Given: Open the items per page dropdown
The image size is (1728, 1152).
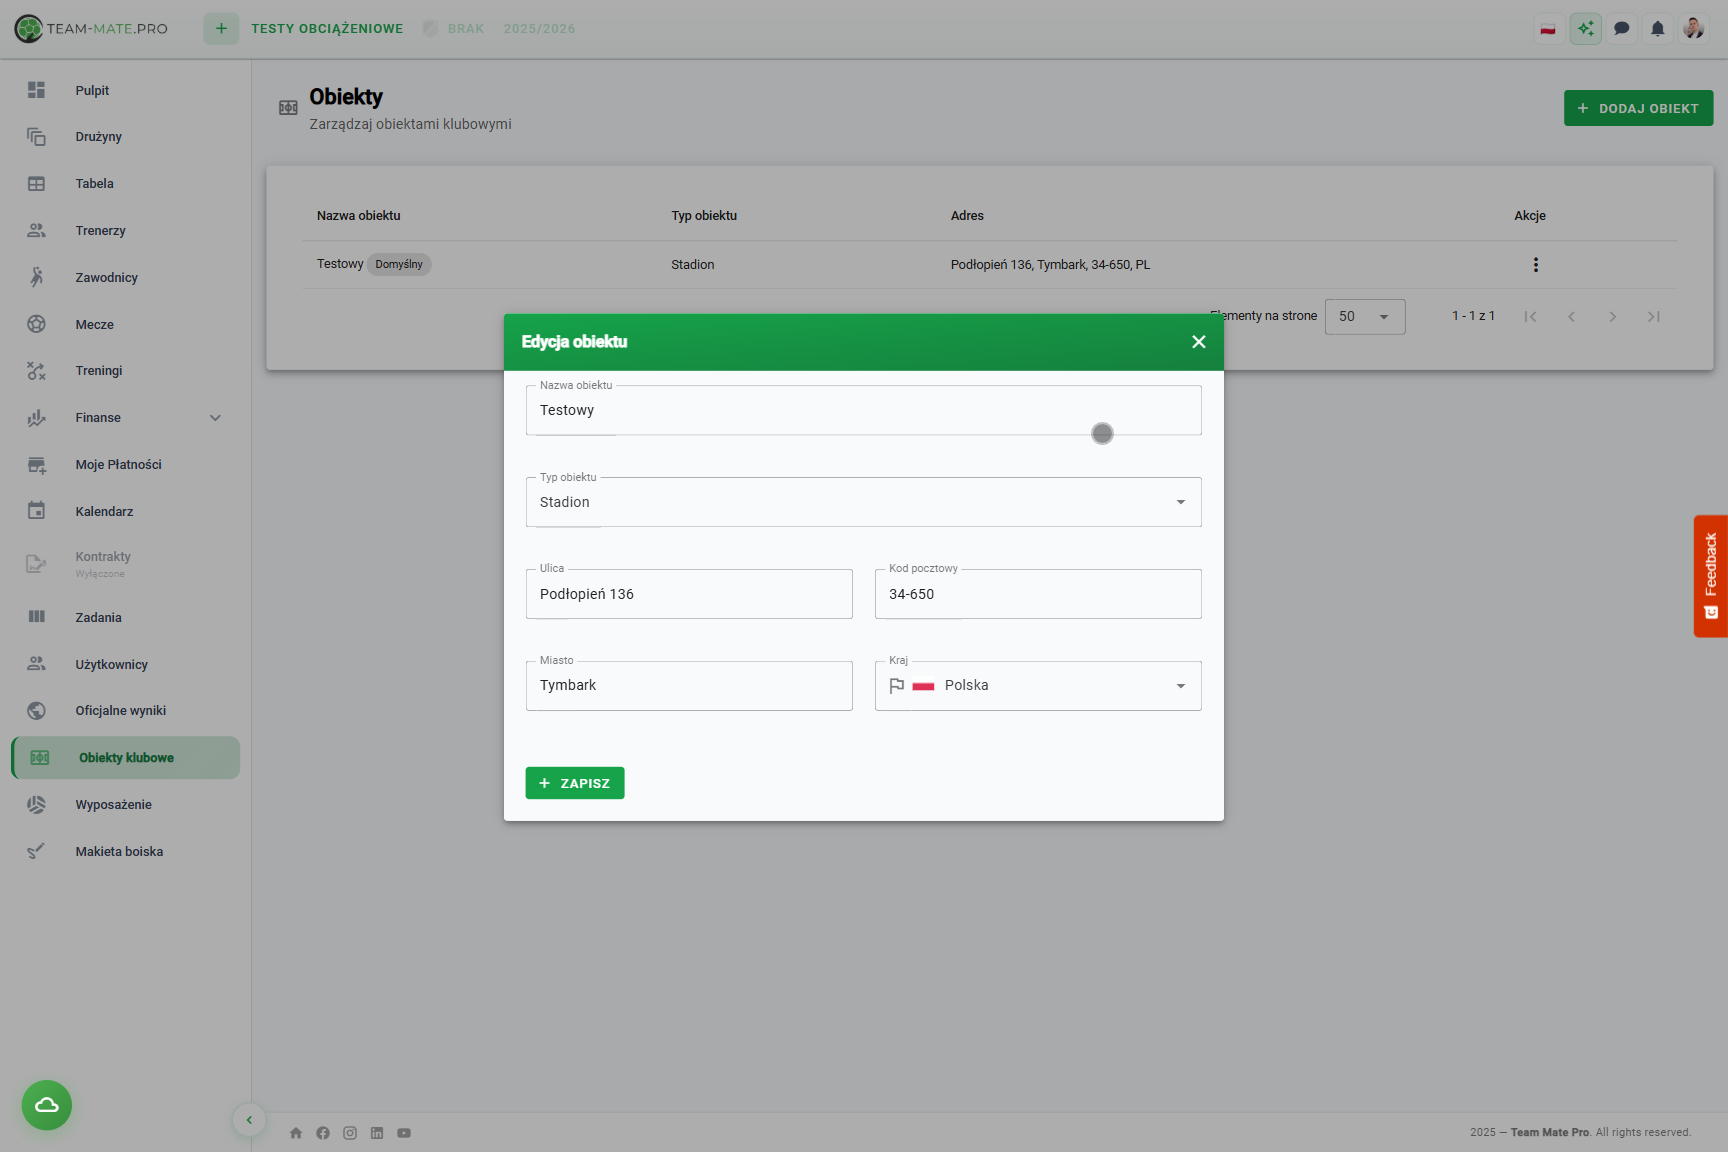Looking at the screenshot, I should point(1364,317).
